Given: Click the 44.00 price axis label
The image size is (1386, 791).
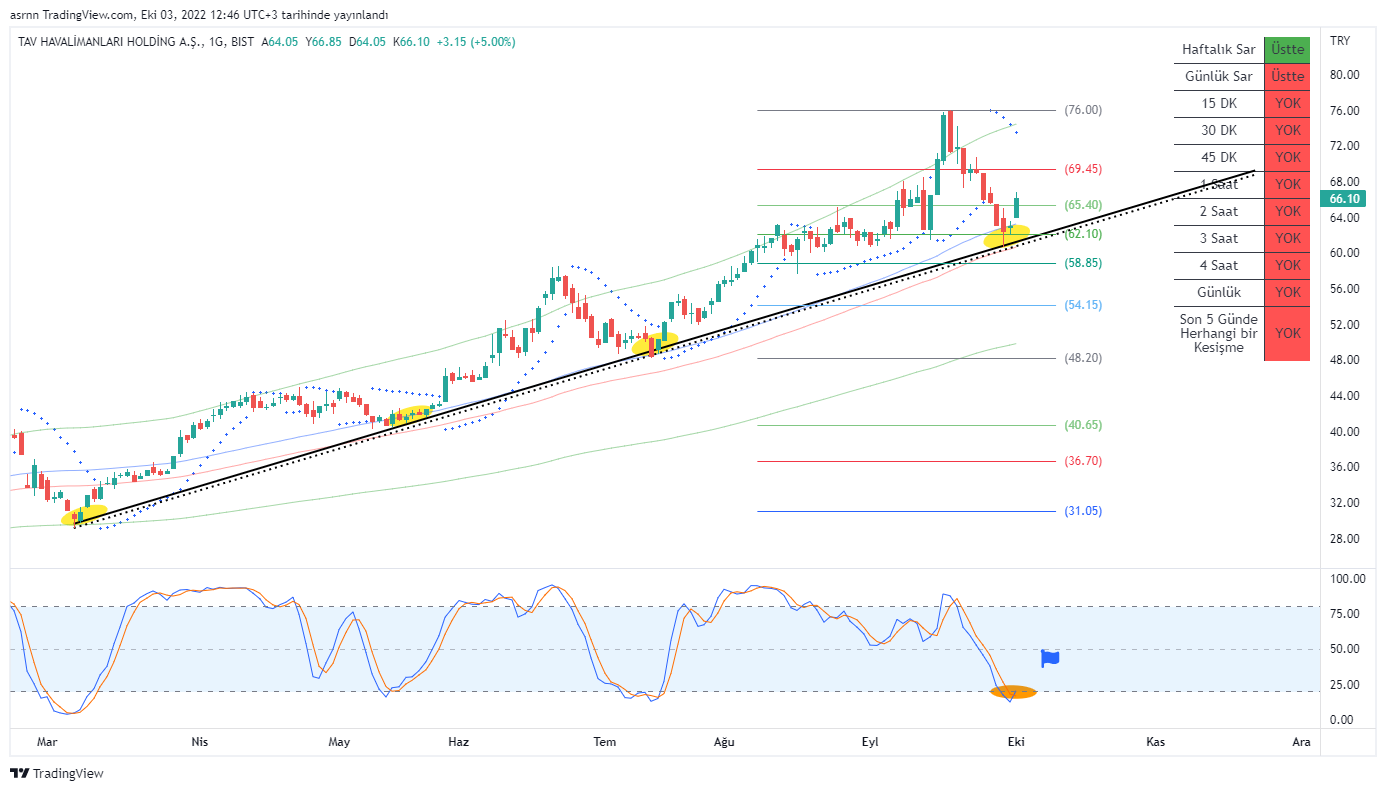Looking at the screenshot, I should (x=1345, y=396).
